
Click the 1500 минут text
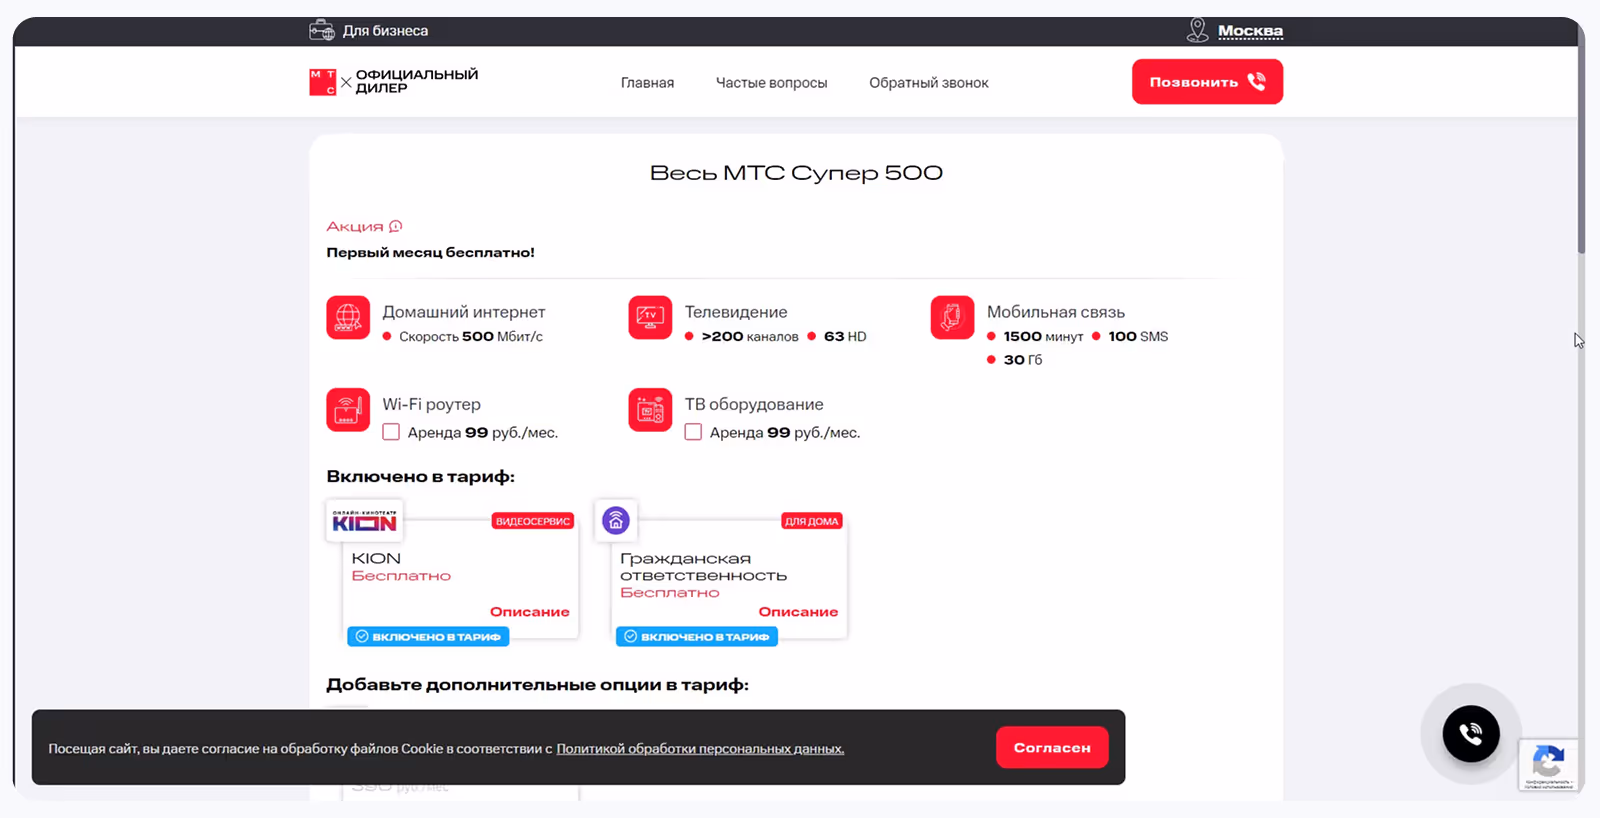[1043, 337]
